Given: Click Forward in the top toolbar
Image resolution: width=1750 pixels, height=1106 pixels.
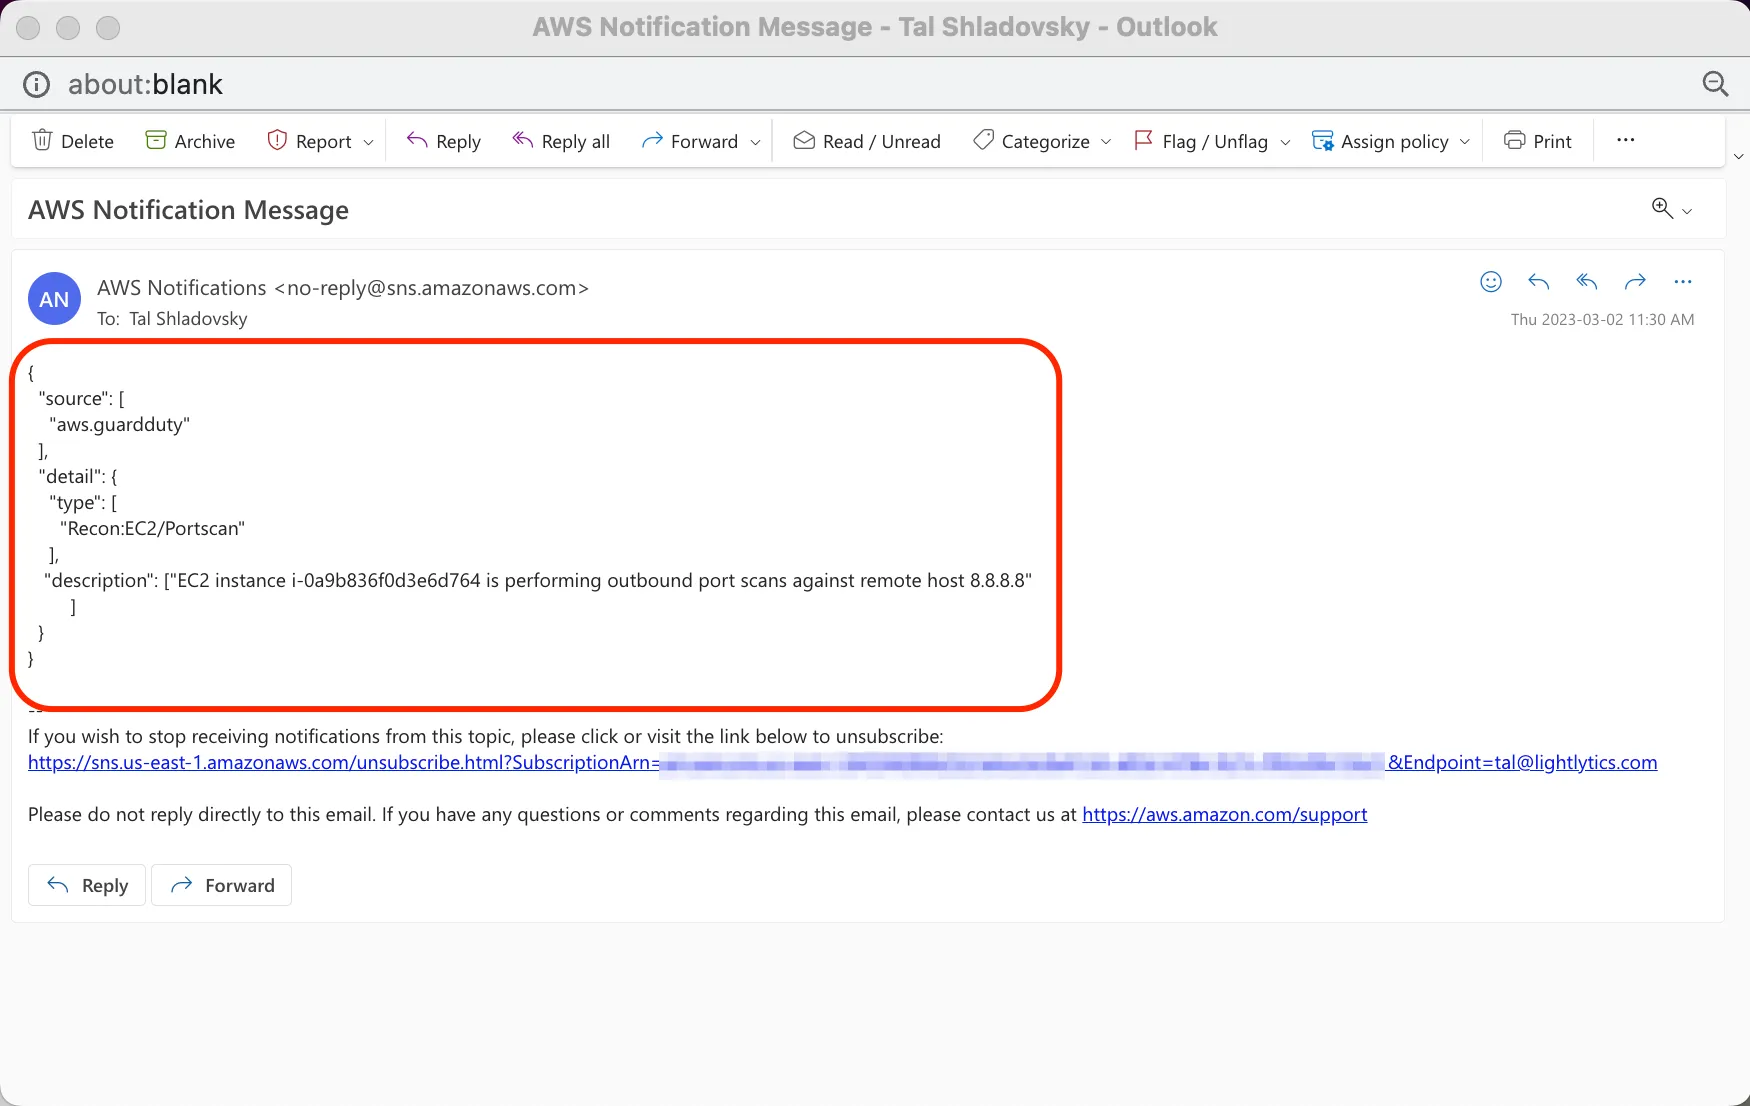Looking at the screenshot, I should [690, 141].
